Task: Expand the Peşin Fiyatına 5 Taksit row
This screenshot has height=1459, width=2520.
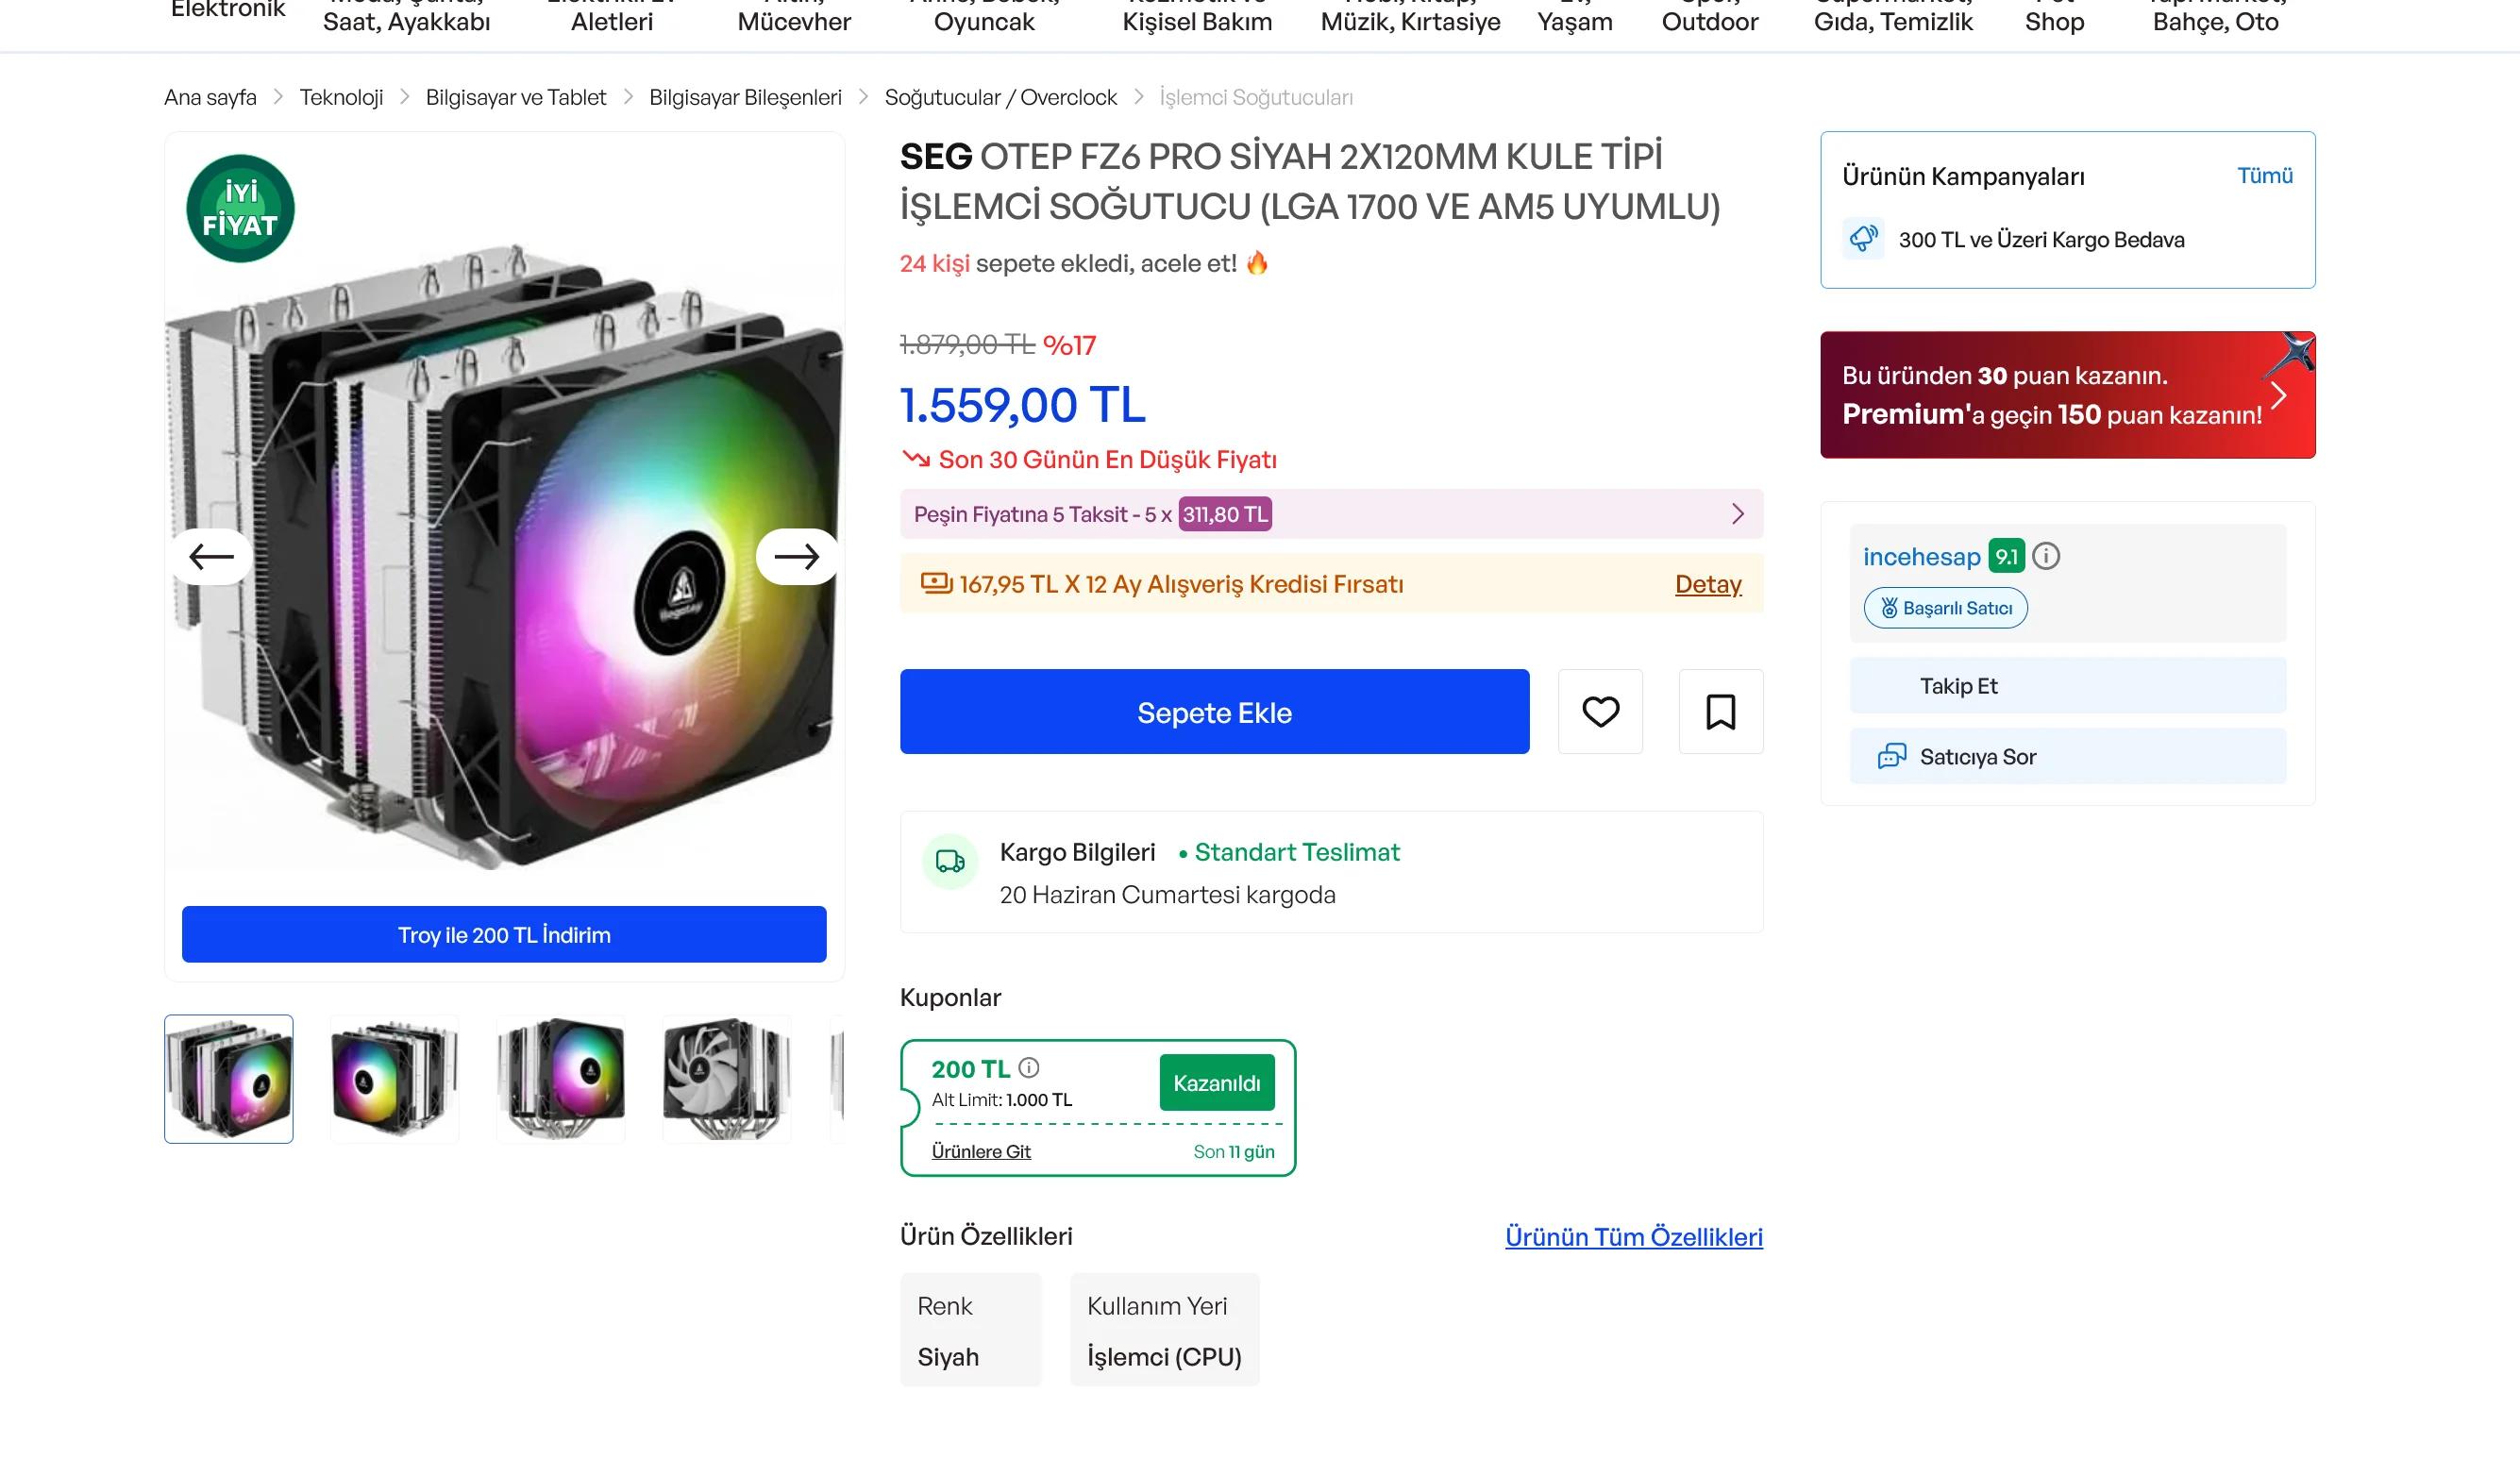Action: pos(1331,514)
